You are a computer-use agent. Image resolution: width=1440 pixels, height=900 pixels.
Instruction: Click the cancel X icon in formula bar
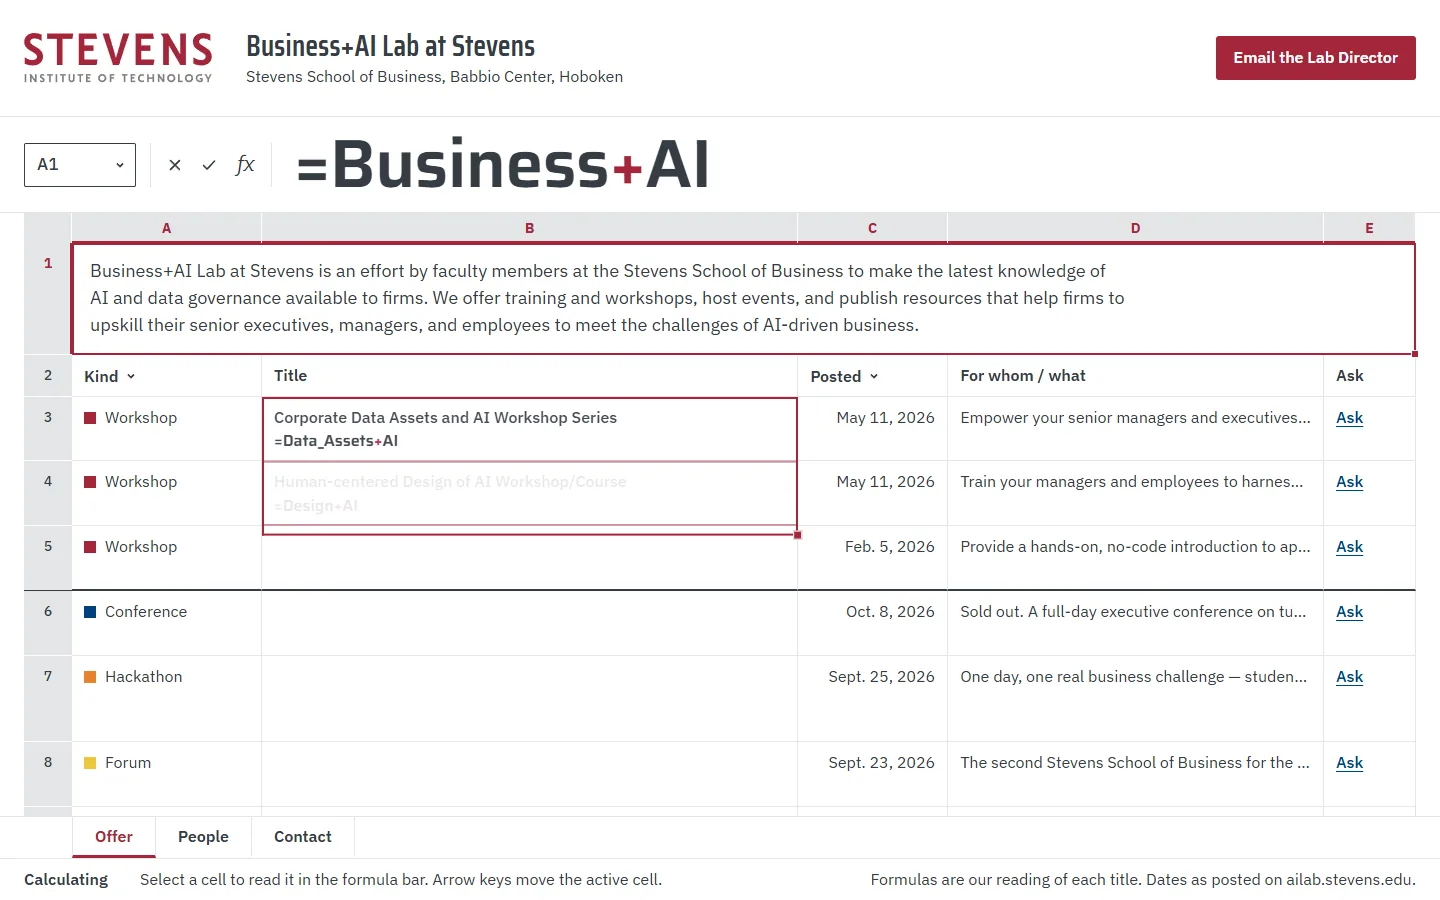175,165
